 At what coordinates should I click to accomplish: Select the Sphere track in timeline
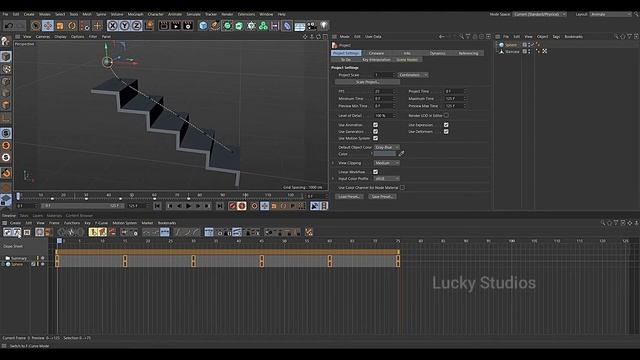[17, 264]
